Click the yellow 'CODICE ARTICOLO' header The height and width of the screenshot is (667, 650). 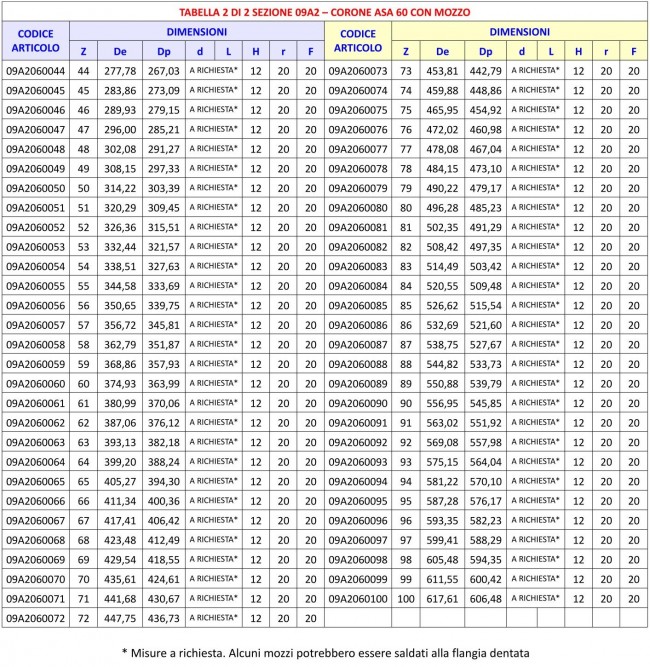coord(358,41)
